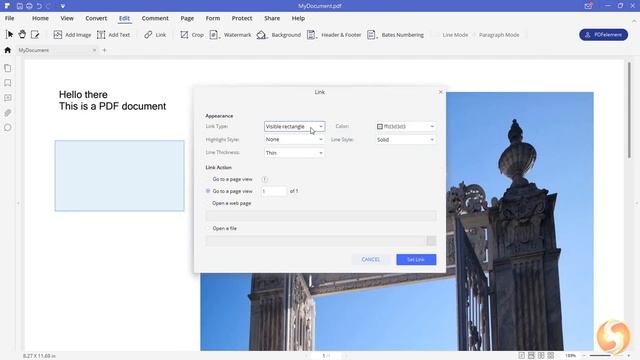Click the Add Image tool
640x360 pixels.
(72, 35)
